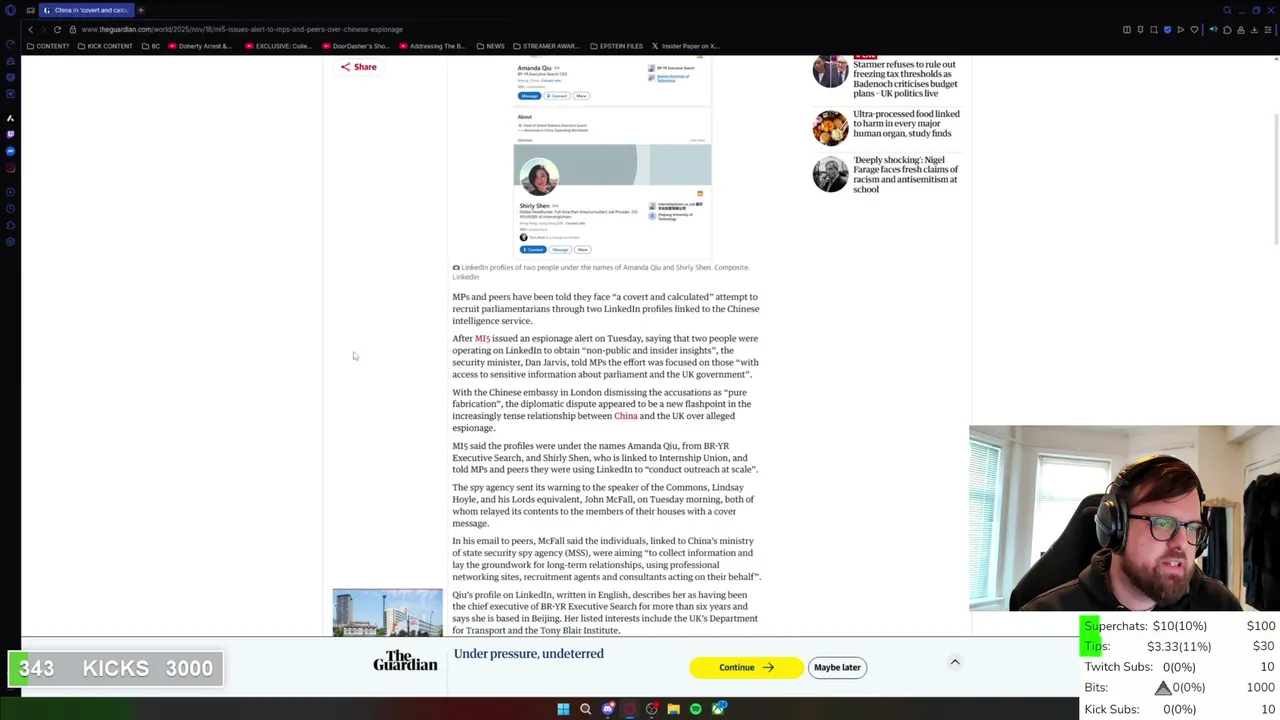
Task: Open the 'EXCLUSIVE: Colle...' bookmark
Action: tap(277, 46)
